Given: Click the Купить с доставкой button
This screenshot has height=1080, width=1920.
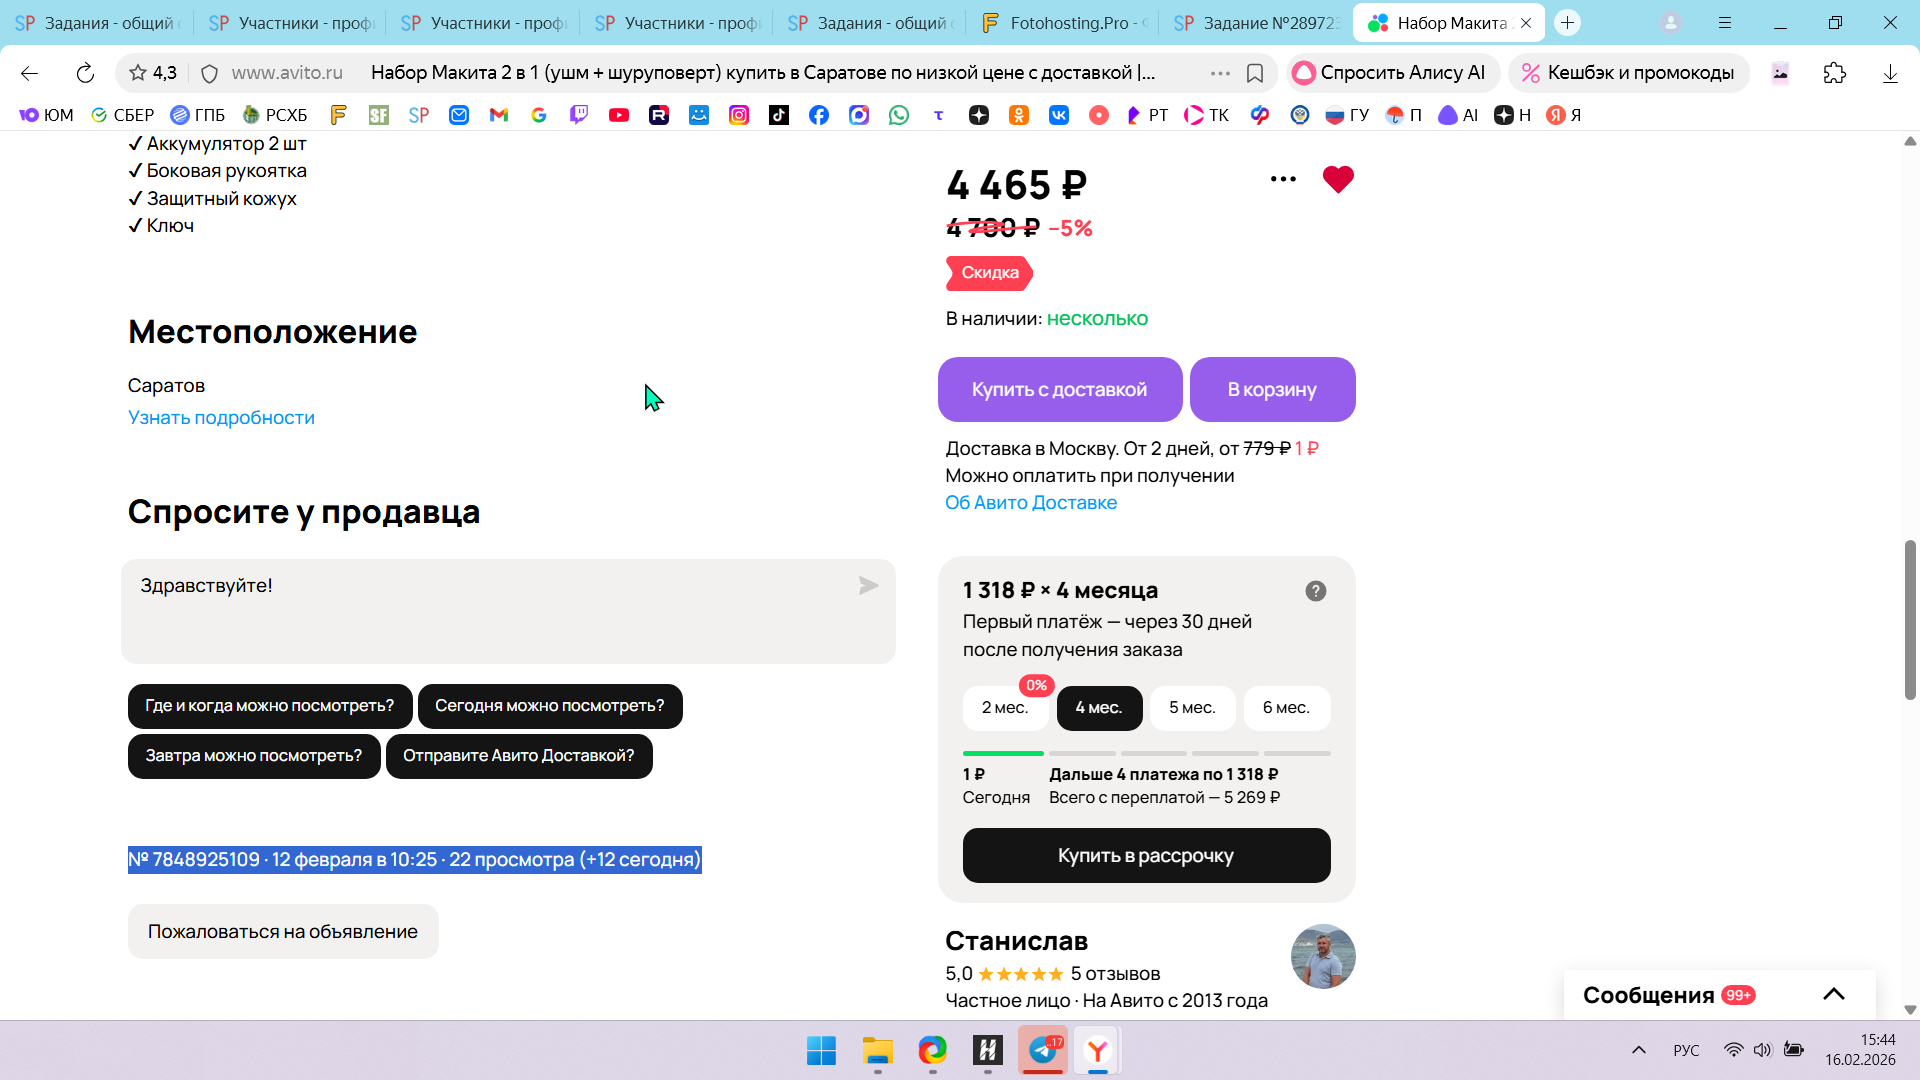Looking at the screenshot, I should [1059, 390].
